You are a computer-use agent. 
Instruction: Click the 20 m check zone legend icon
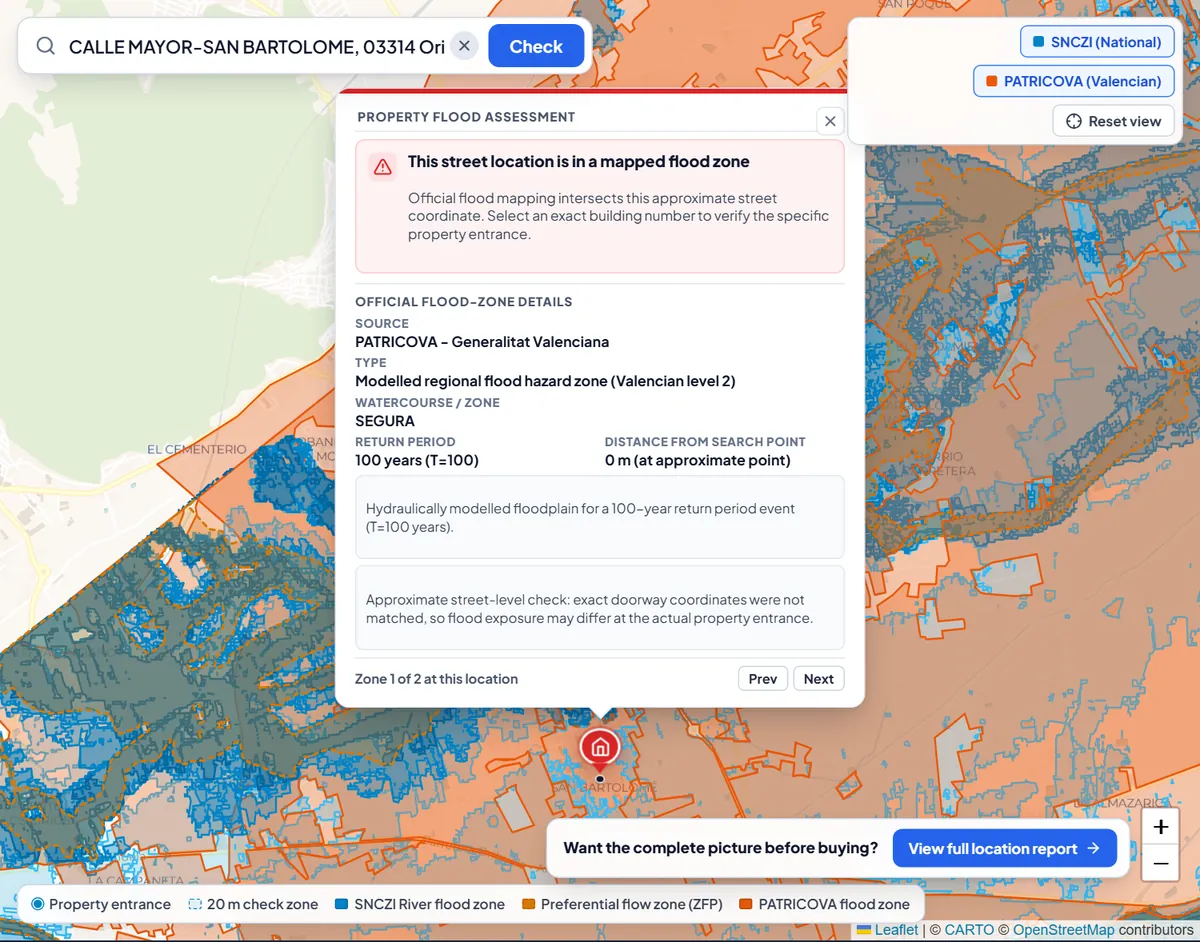194,904
